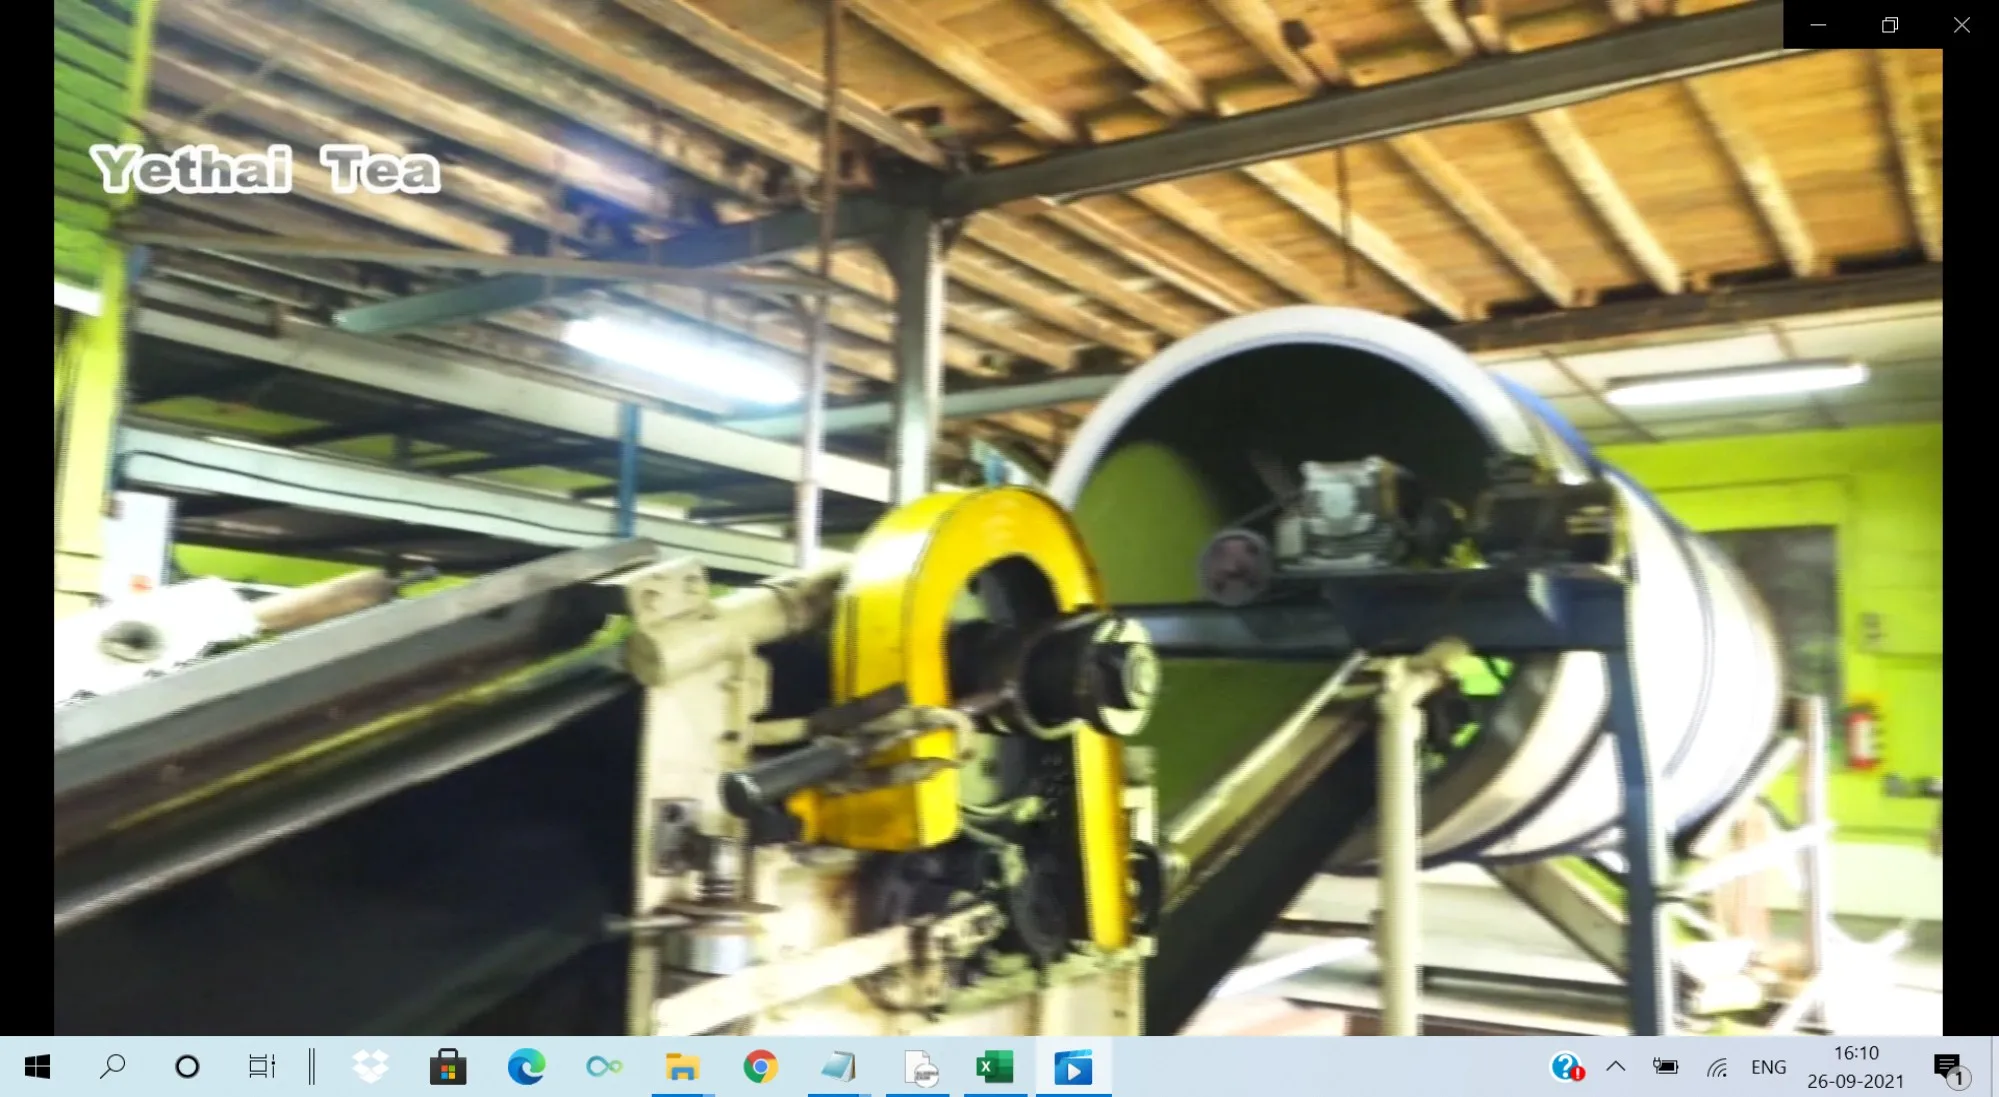Open Task View on the taskbar
Viewport: 1999px width, 1097px height.
[x=262, y=1067]
